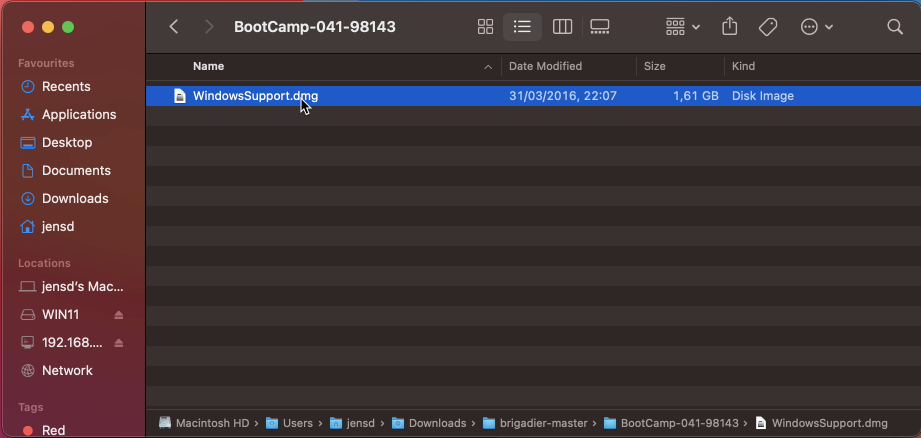921x438 pixels.
Task: Open Documents in sidebar
Action: [x=65, y=171]
